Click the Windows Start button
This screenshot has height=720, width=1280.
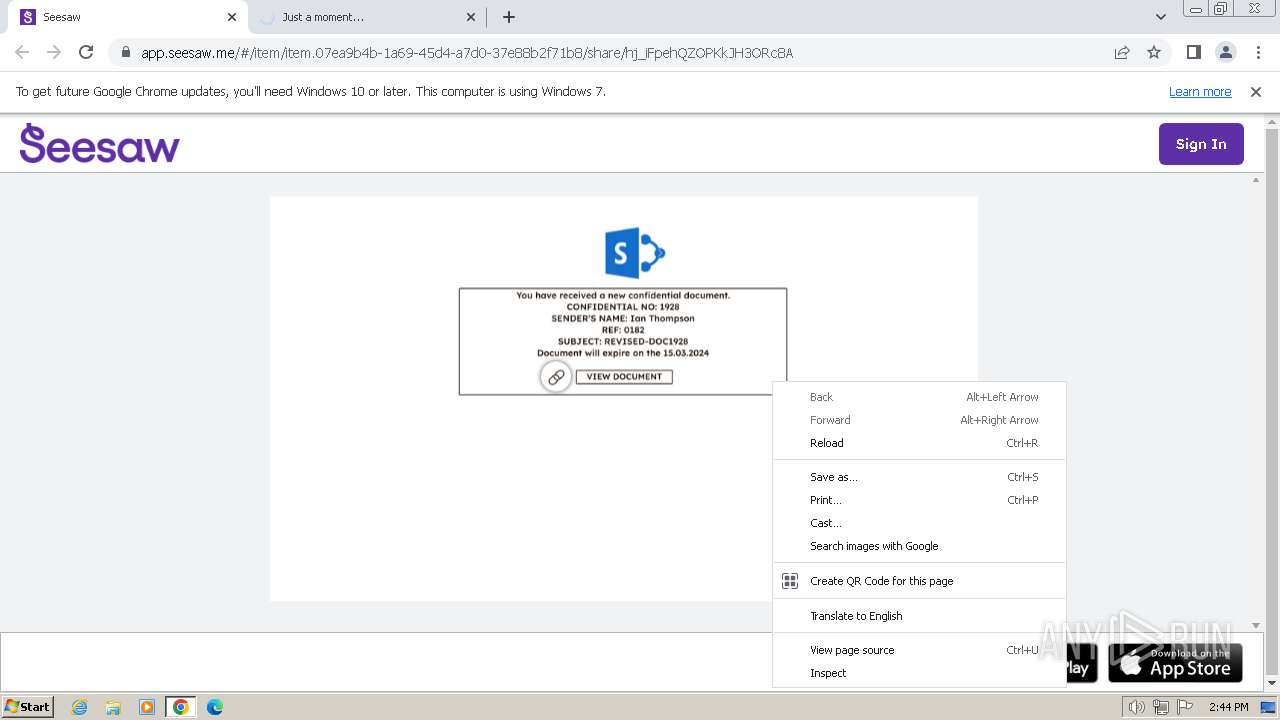(x=28, y=707)
